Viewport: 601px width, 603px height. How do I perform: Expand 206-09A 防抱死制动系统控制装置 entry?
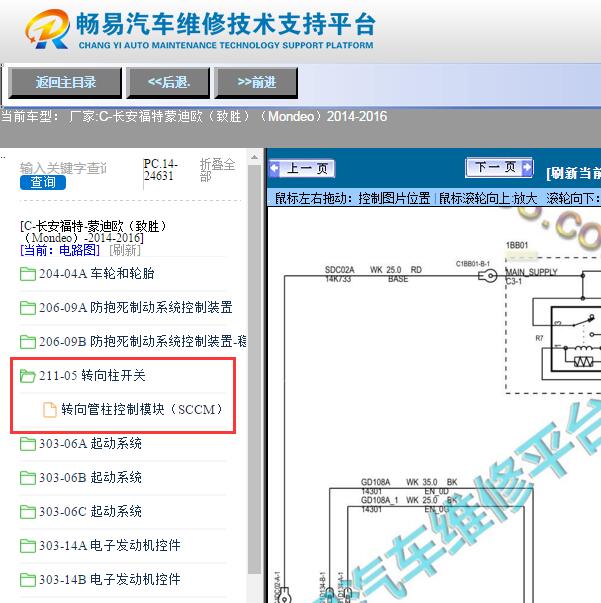point(136,308)
